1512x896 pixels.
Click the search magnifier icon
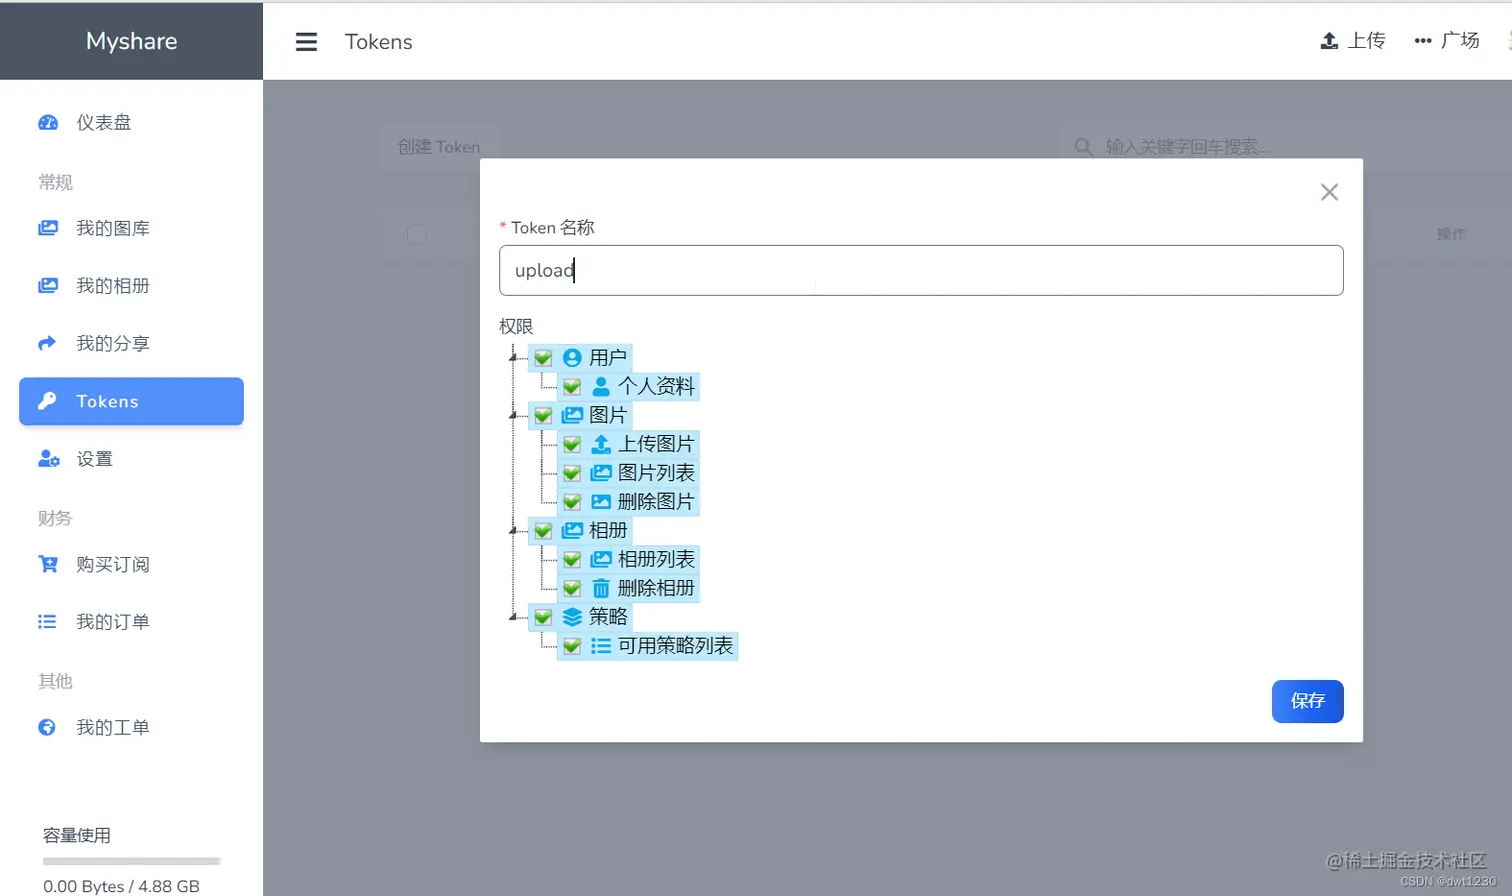(x=1083, y=147)
